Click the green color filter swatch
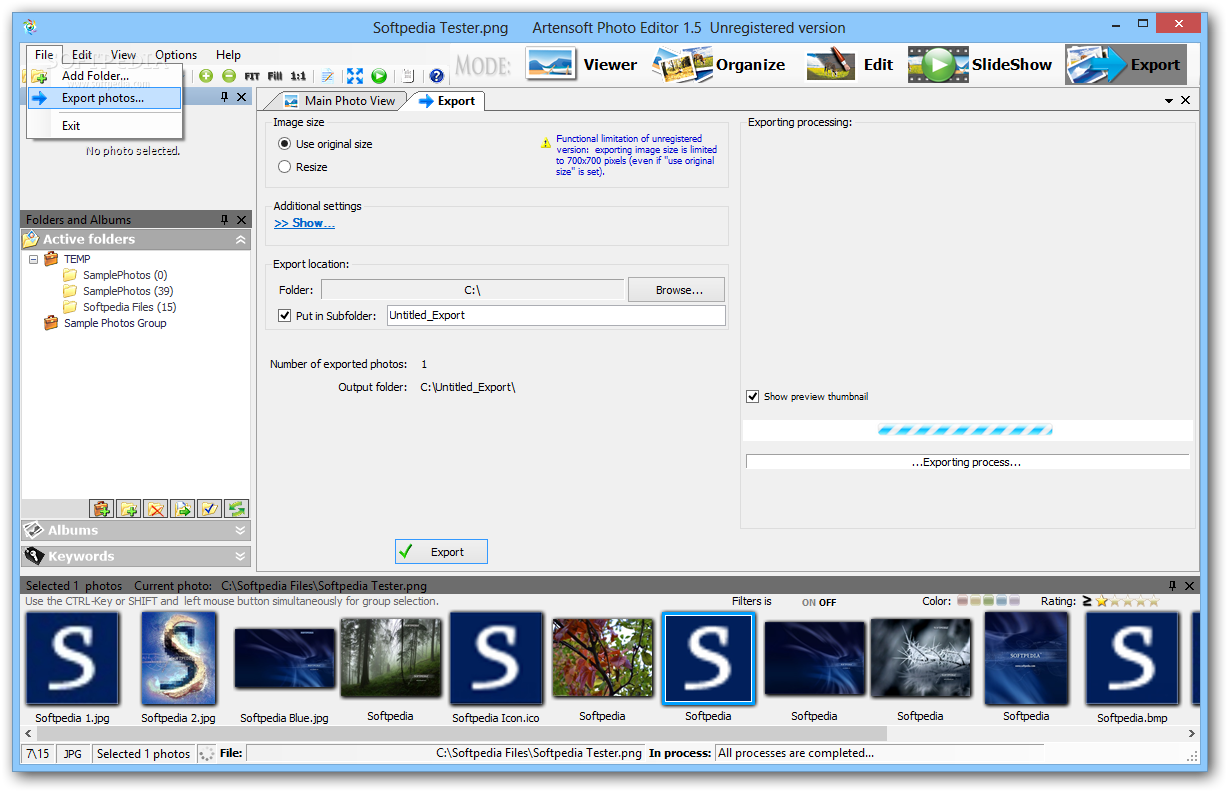This screenshot has height=792, width=1228. click(989, 601)
